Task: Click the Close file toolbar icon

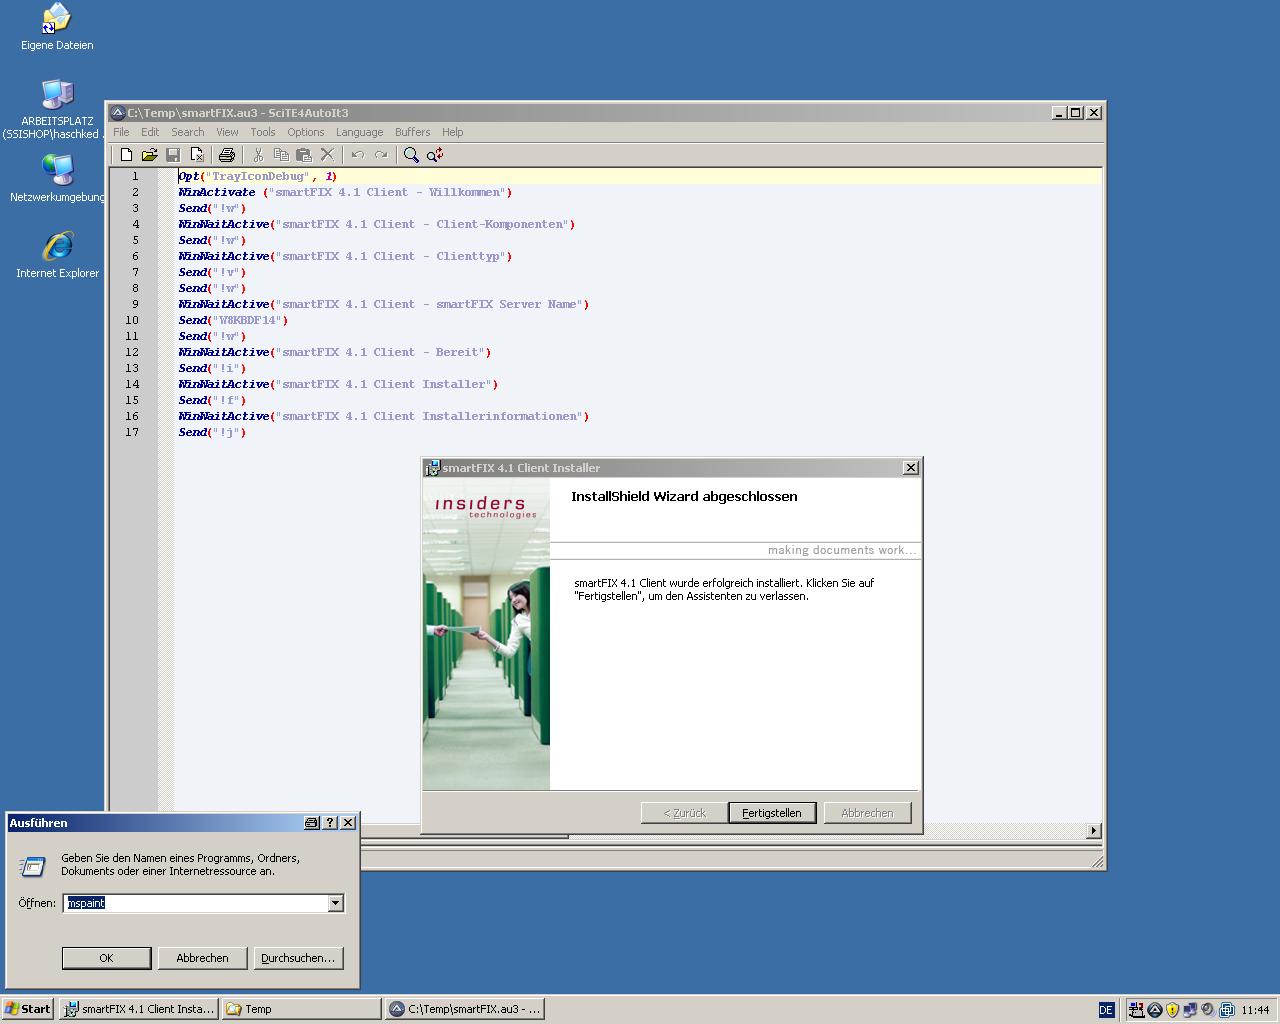Action: [197, 155]
